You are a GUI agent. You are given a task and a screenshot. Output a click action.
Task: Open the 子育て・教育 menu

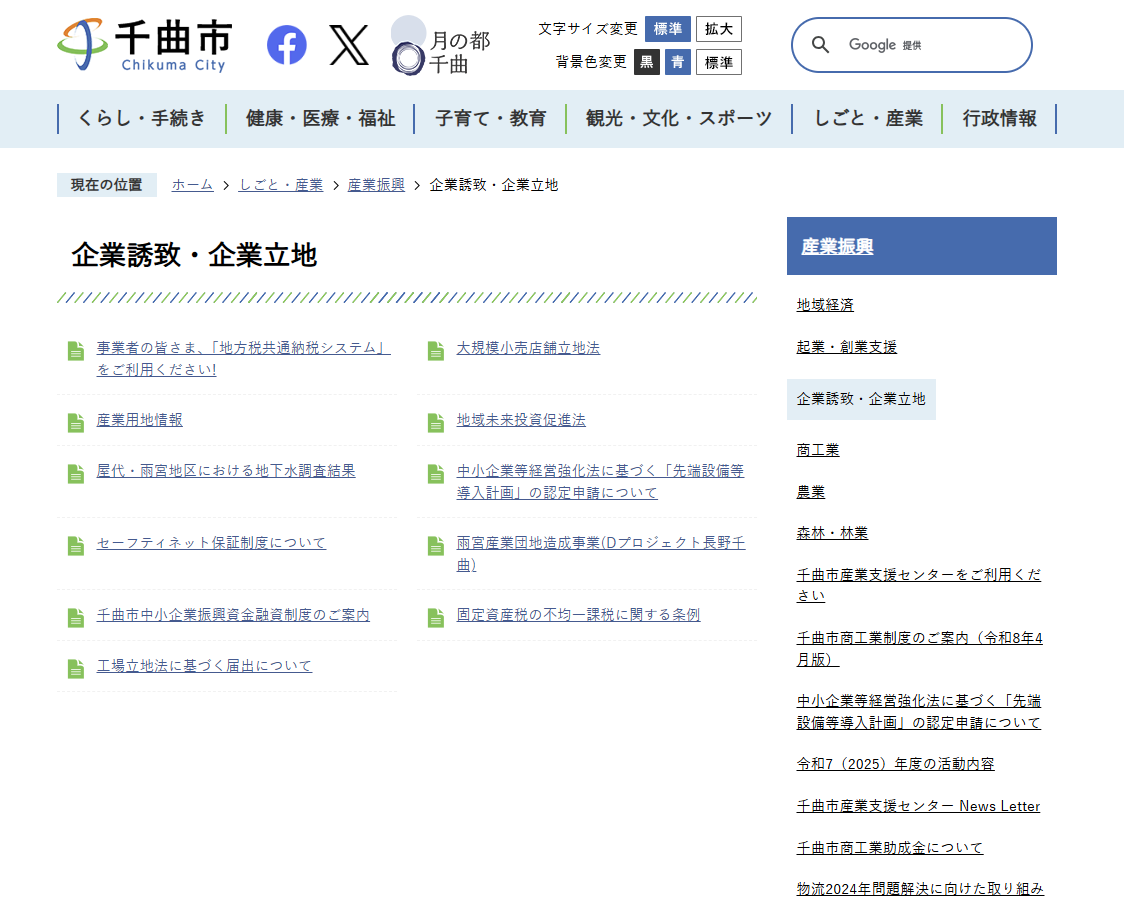click(490, 118)
